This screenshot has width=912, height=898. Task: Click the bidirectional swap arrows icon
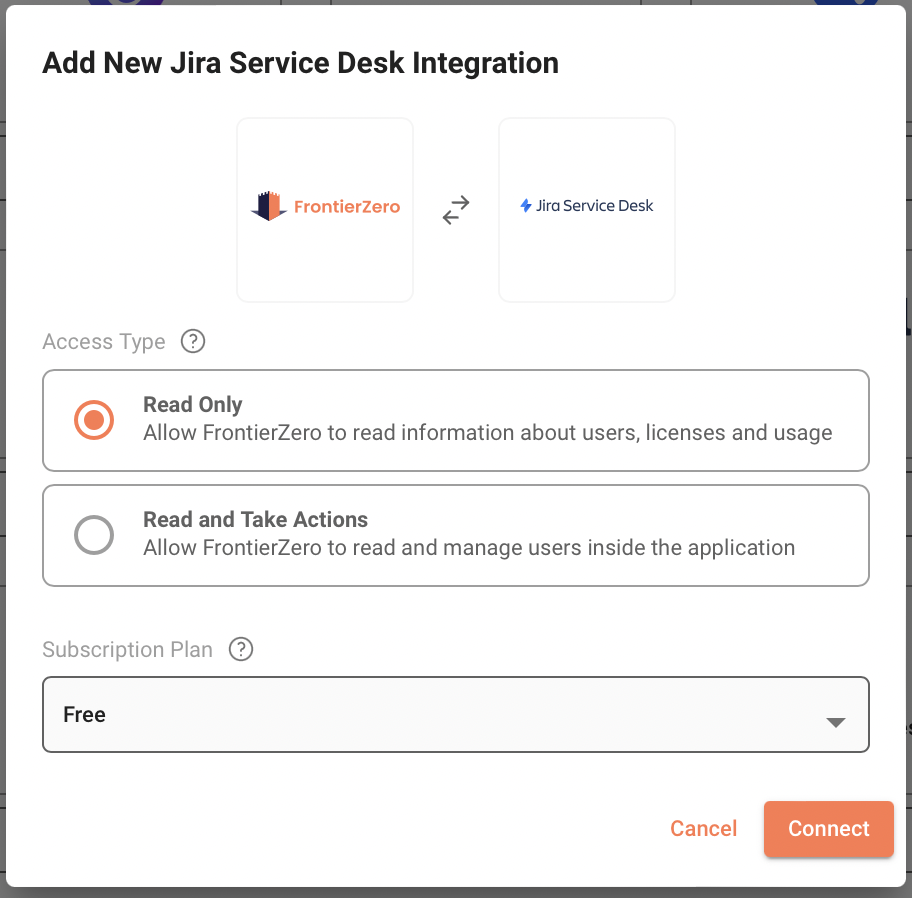456,210
